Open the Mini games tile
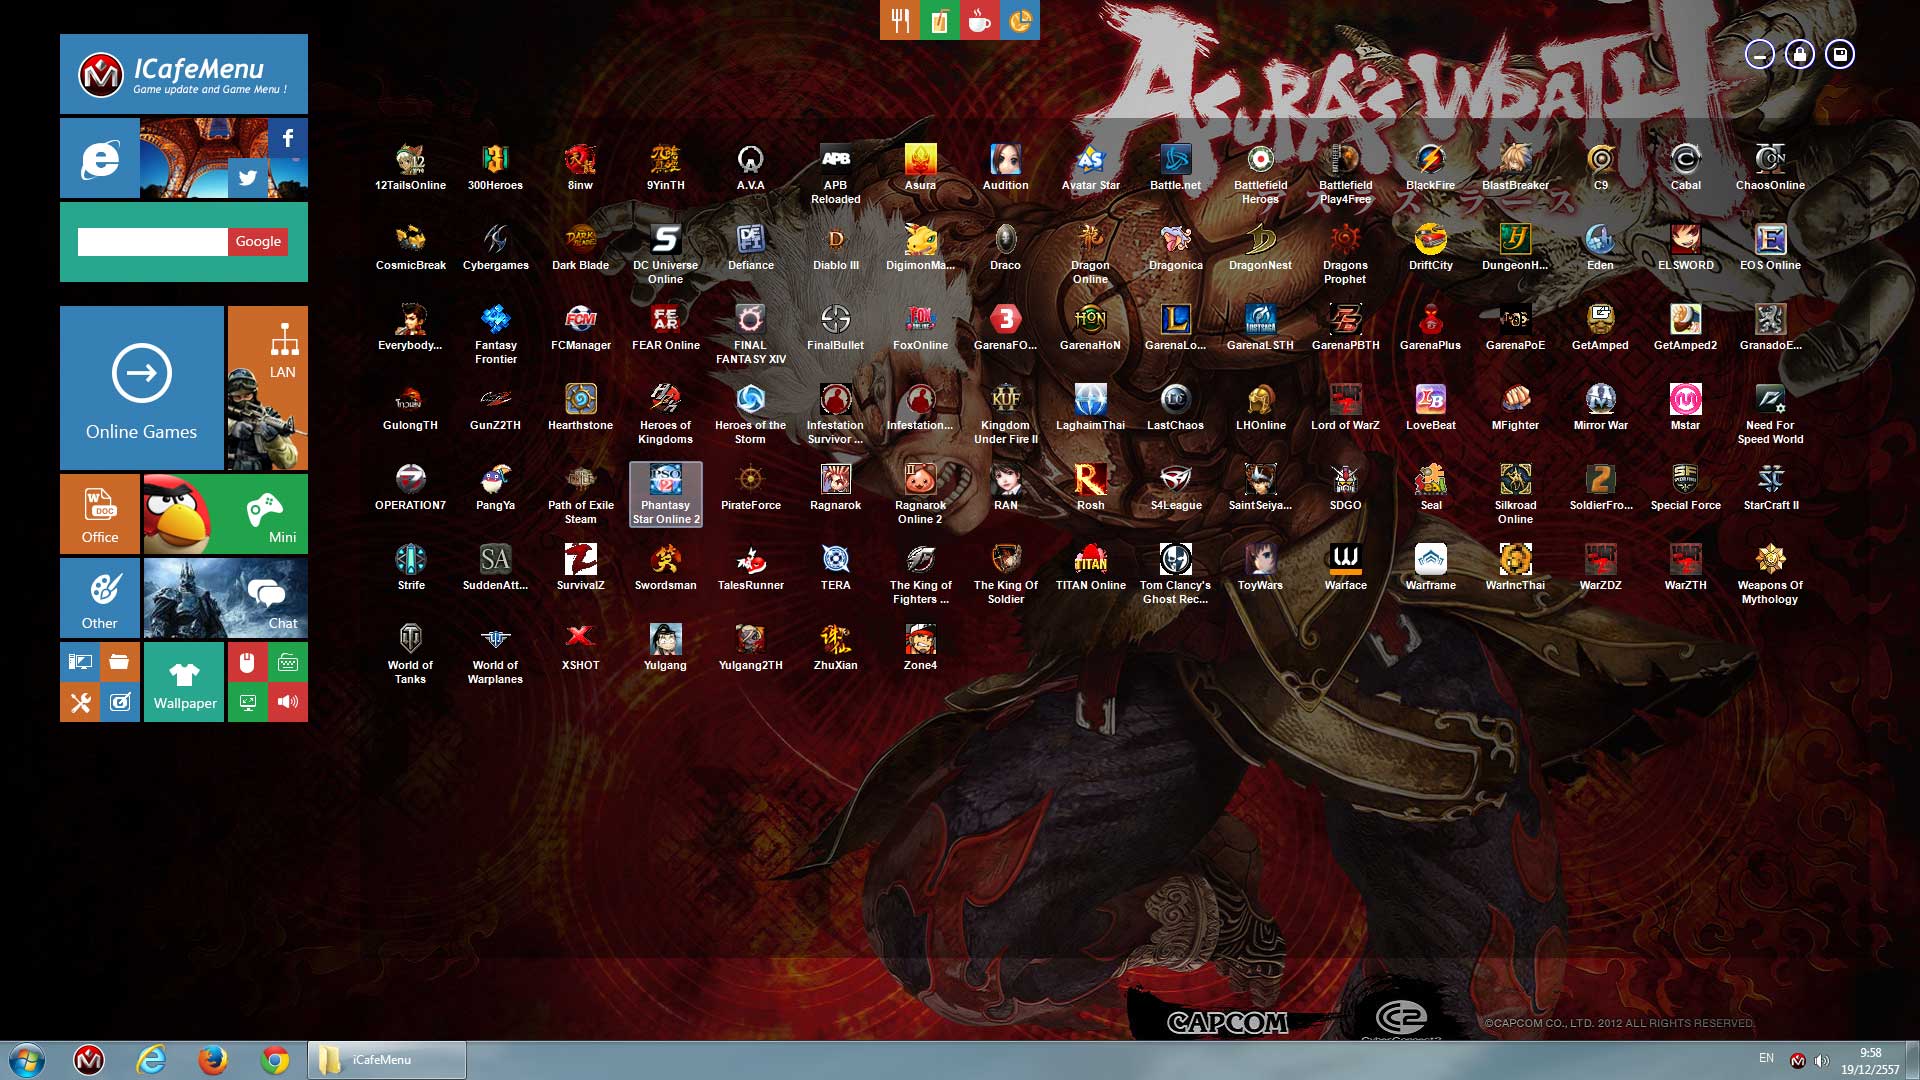This screenshot has width=1920, height=1080. (226, 514)
